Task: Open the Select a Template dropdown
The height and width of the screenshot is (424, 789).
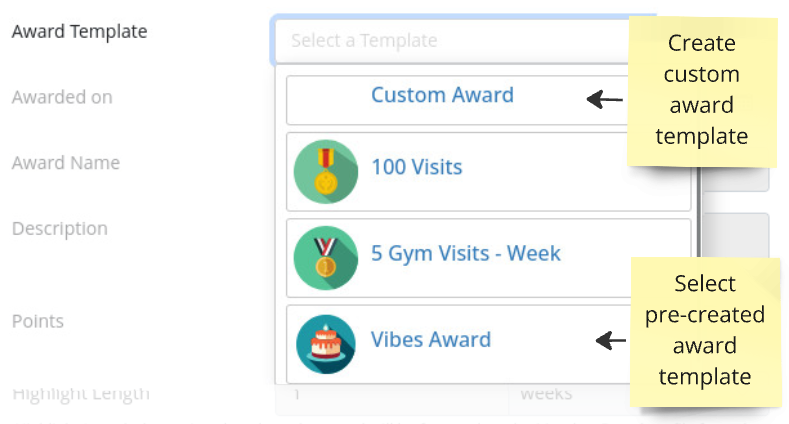Action: (450, 41)
